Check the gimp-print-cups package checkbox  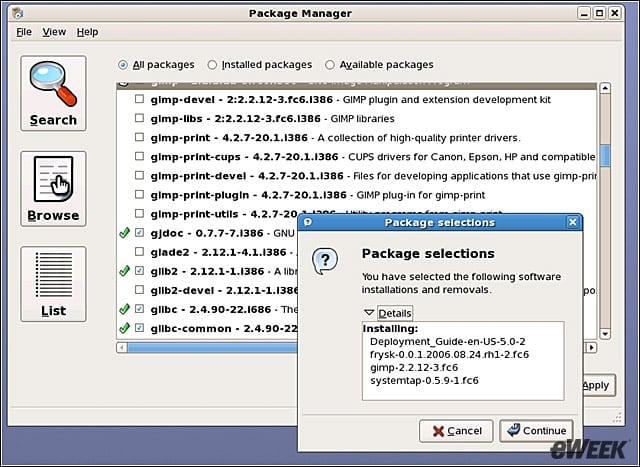[x=140, y=156]
